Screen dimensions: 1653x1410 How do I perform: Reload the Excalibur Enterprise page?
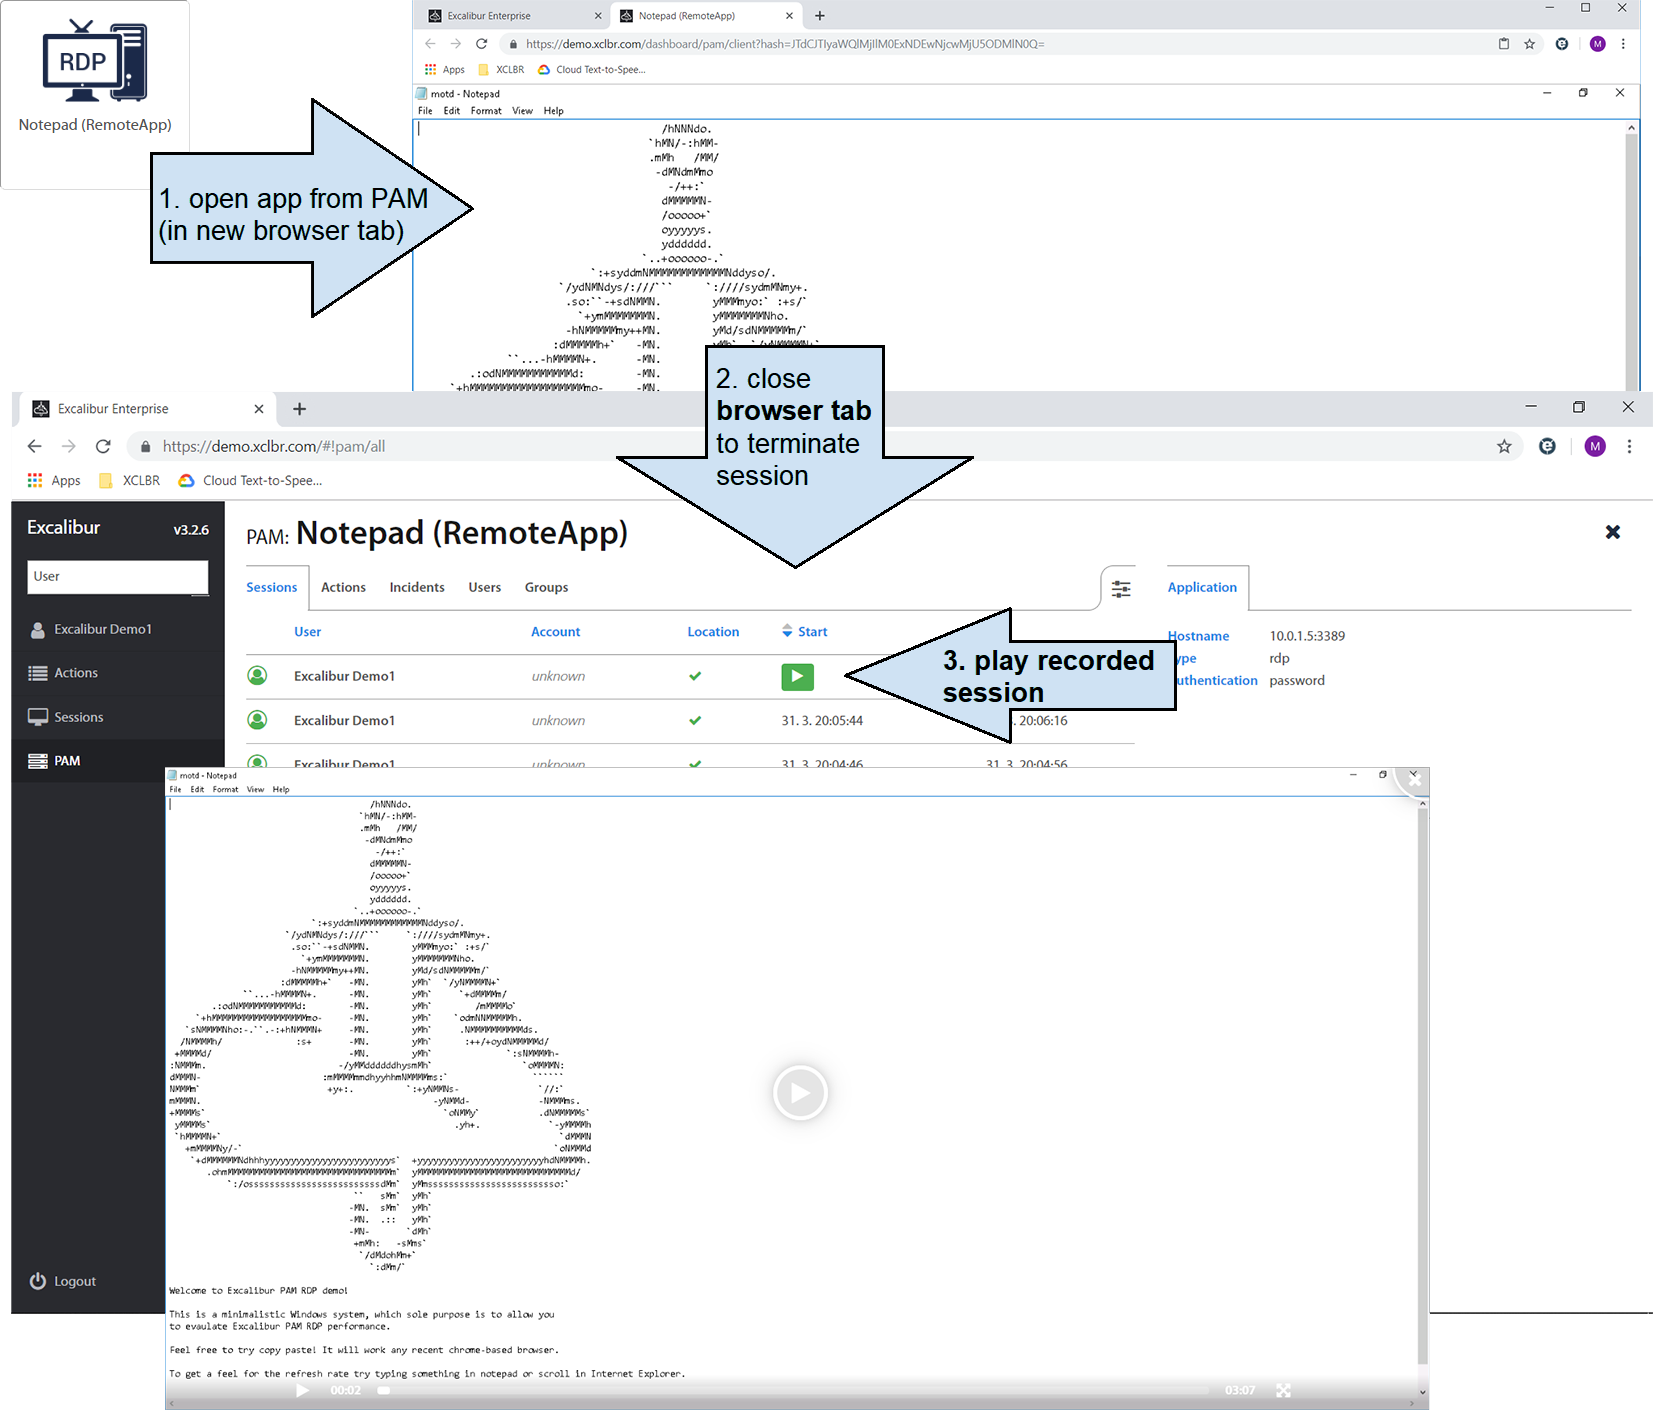[103, 447]
